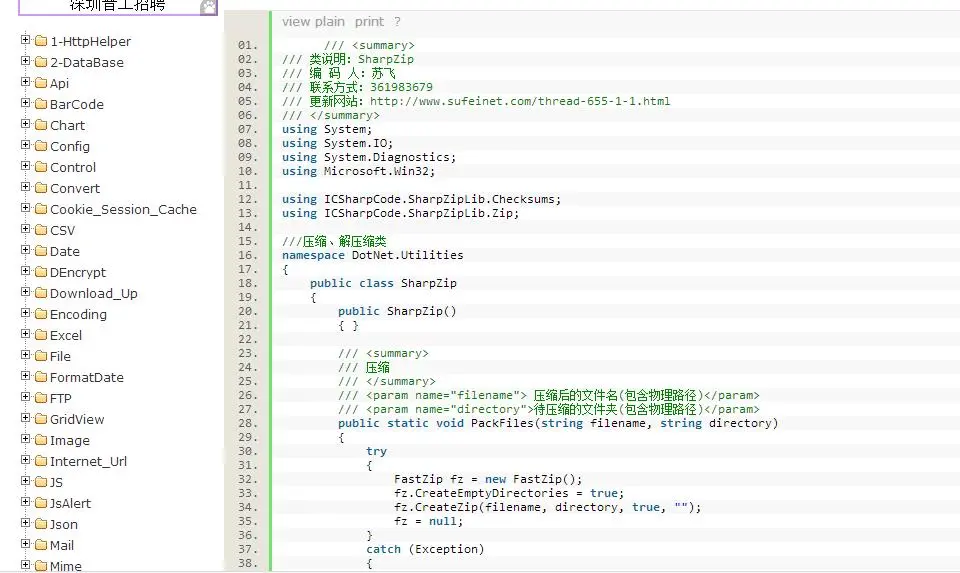Expand the Download_Up tree node

pyautogui.click(x=26, y=293)
